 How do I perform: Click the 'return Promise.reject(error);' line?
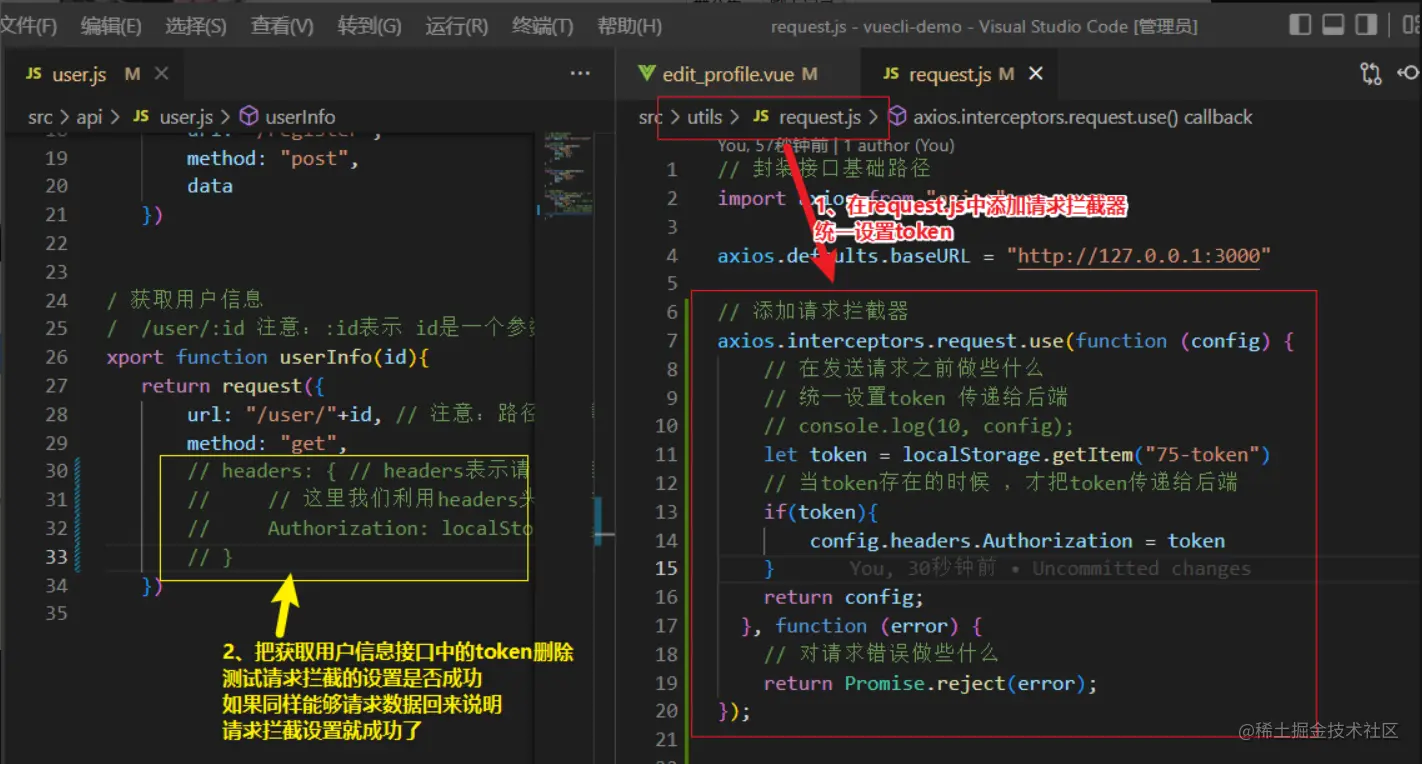(931, 683)
